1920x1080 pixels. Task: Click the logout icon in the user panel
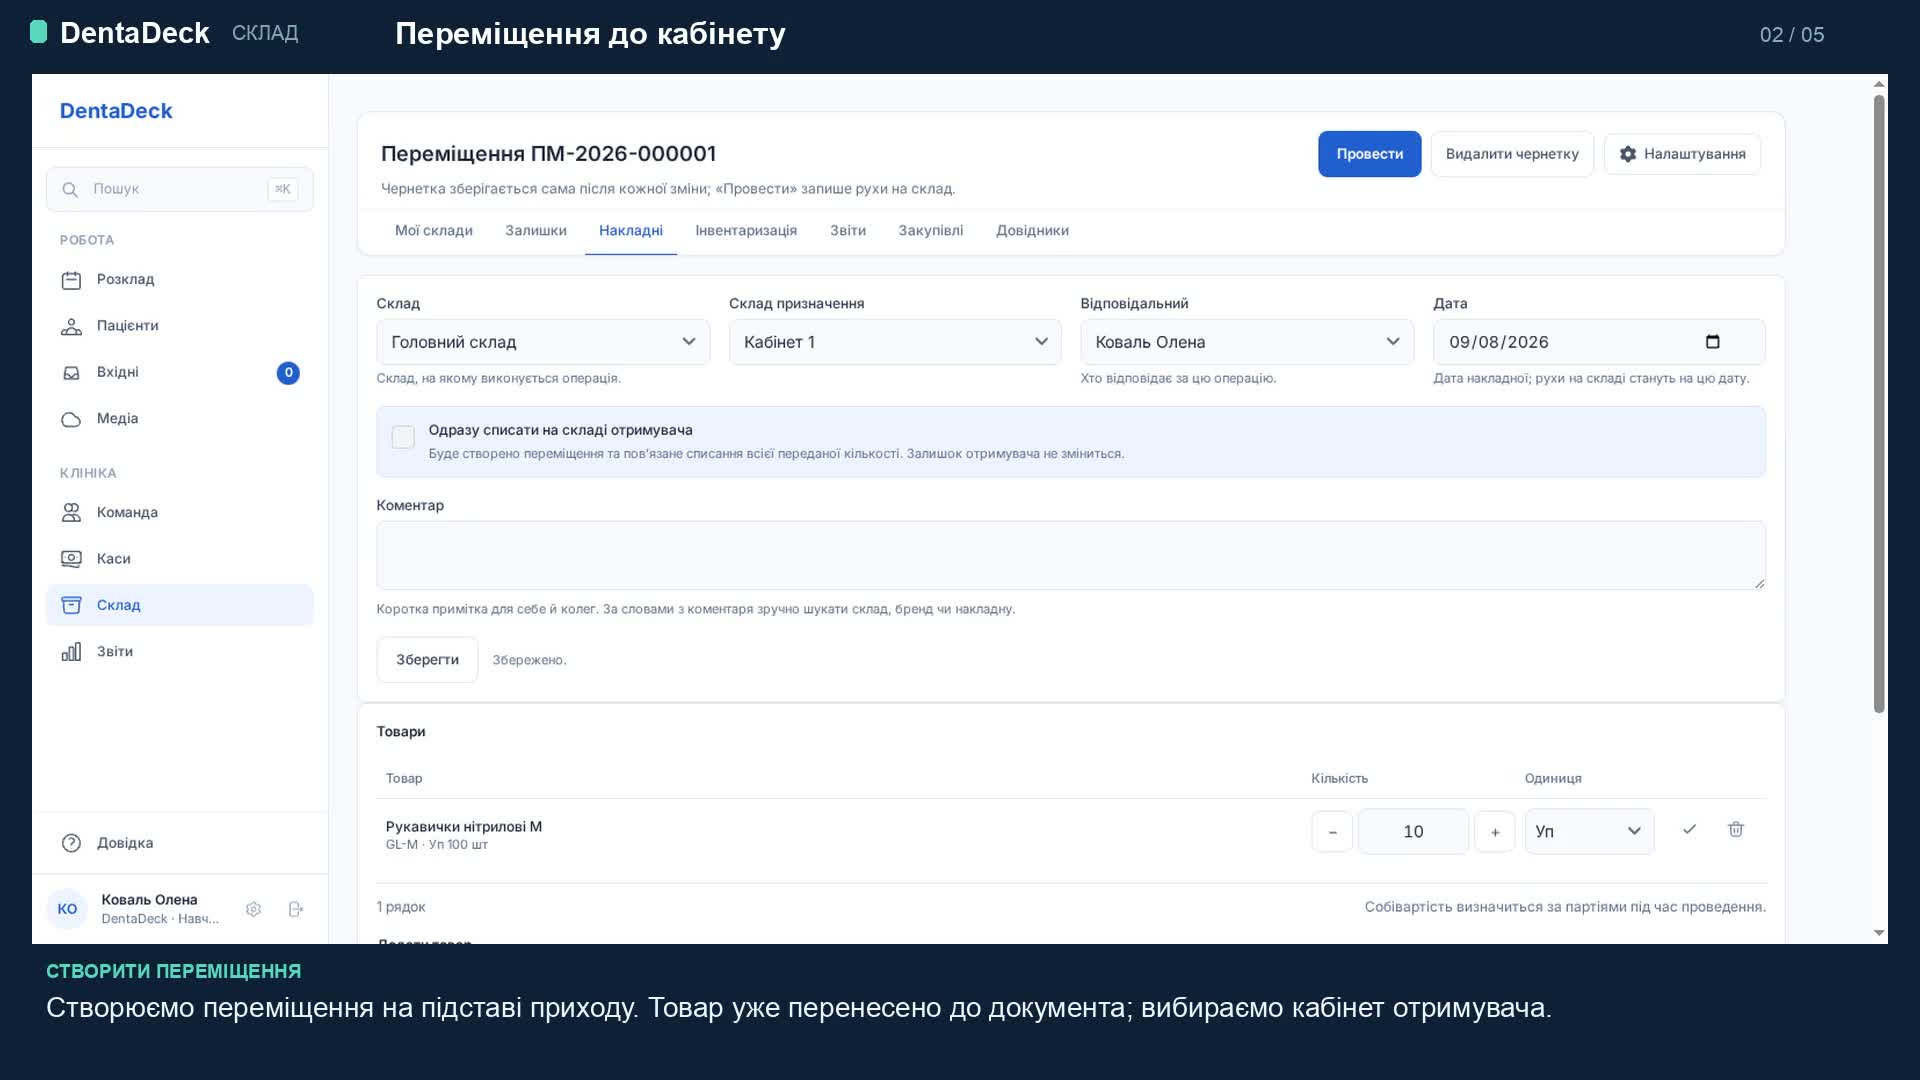[x=296, y=910]
